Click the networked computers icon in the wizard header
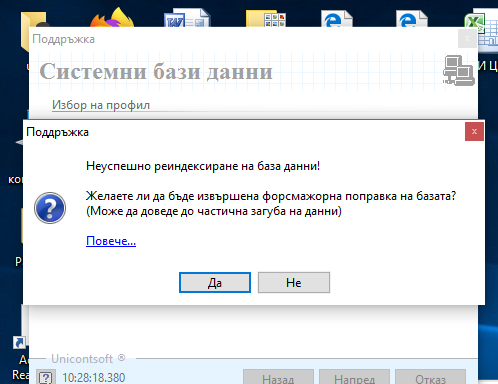 pos(459,70)
